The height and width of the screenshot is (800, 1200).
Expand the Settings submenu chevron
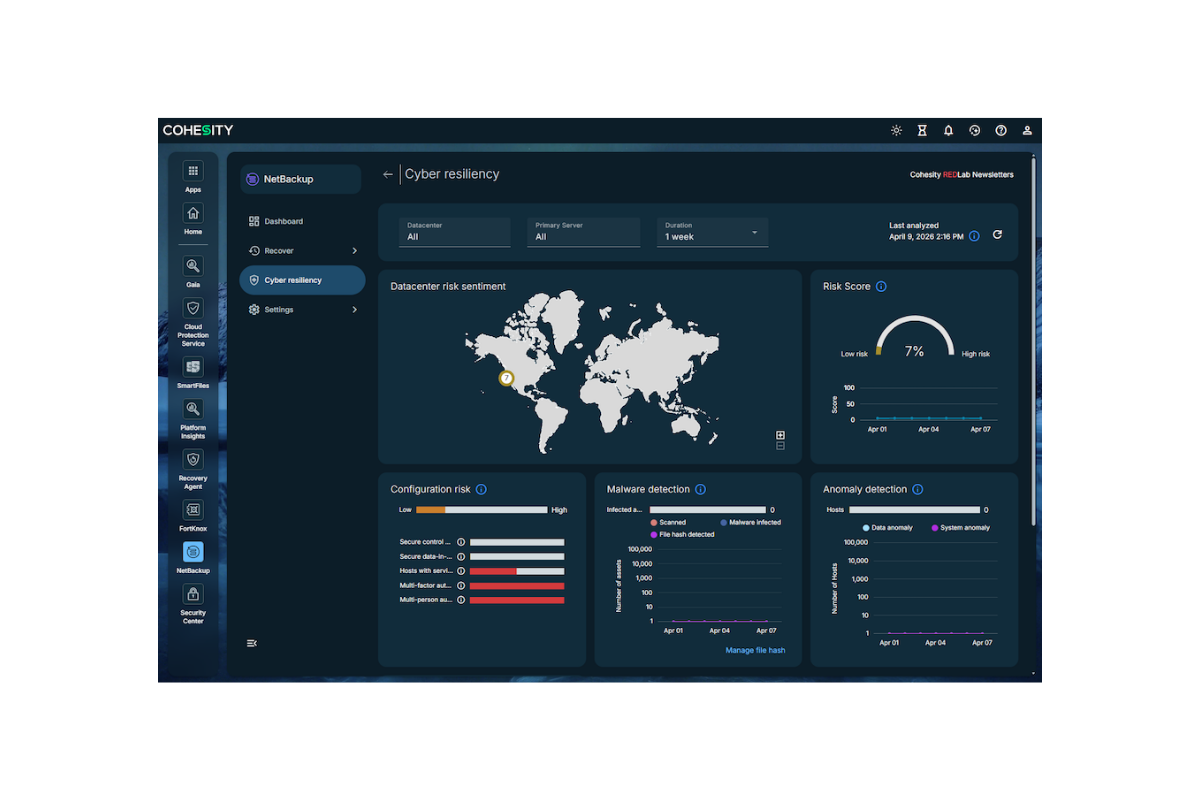coord(354,310)
